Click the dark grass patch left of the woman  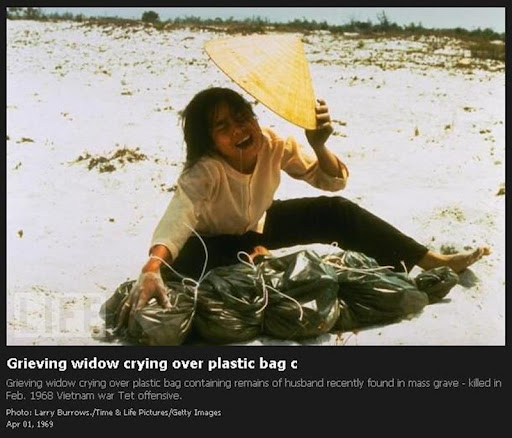tap(112, 158)
